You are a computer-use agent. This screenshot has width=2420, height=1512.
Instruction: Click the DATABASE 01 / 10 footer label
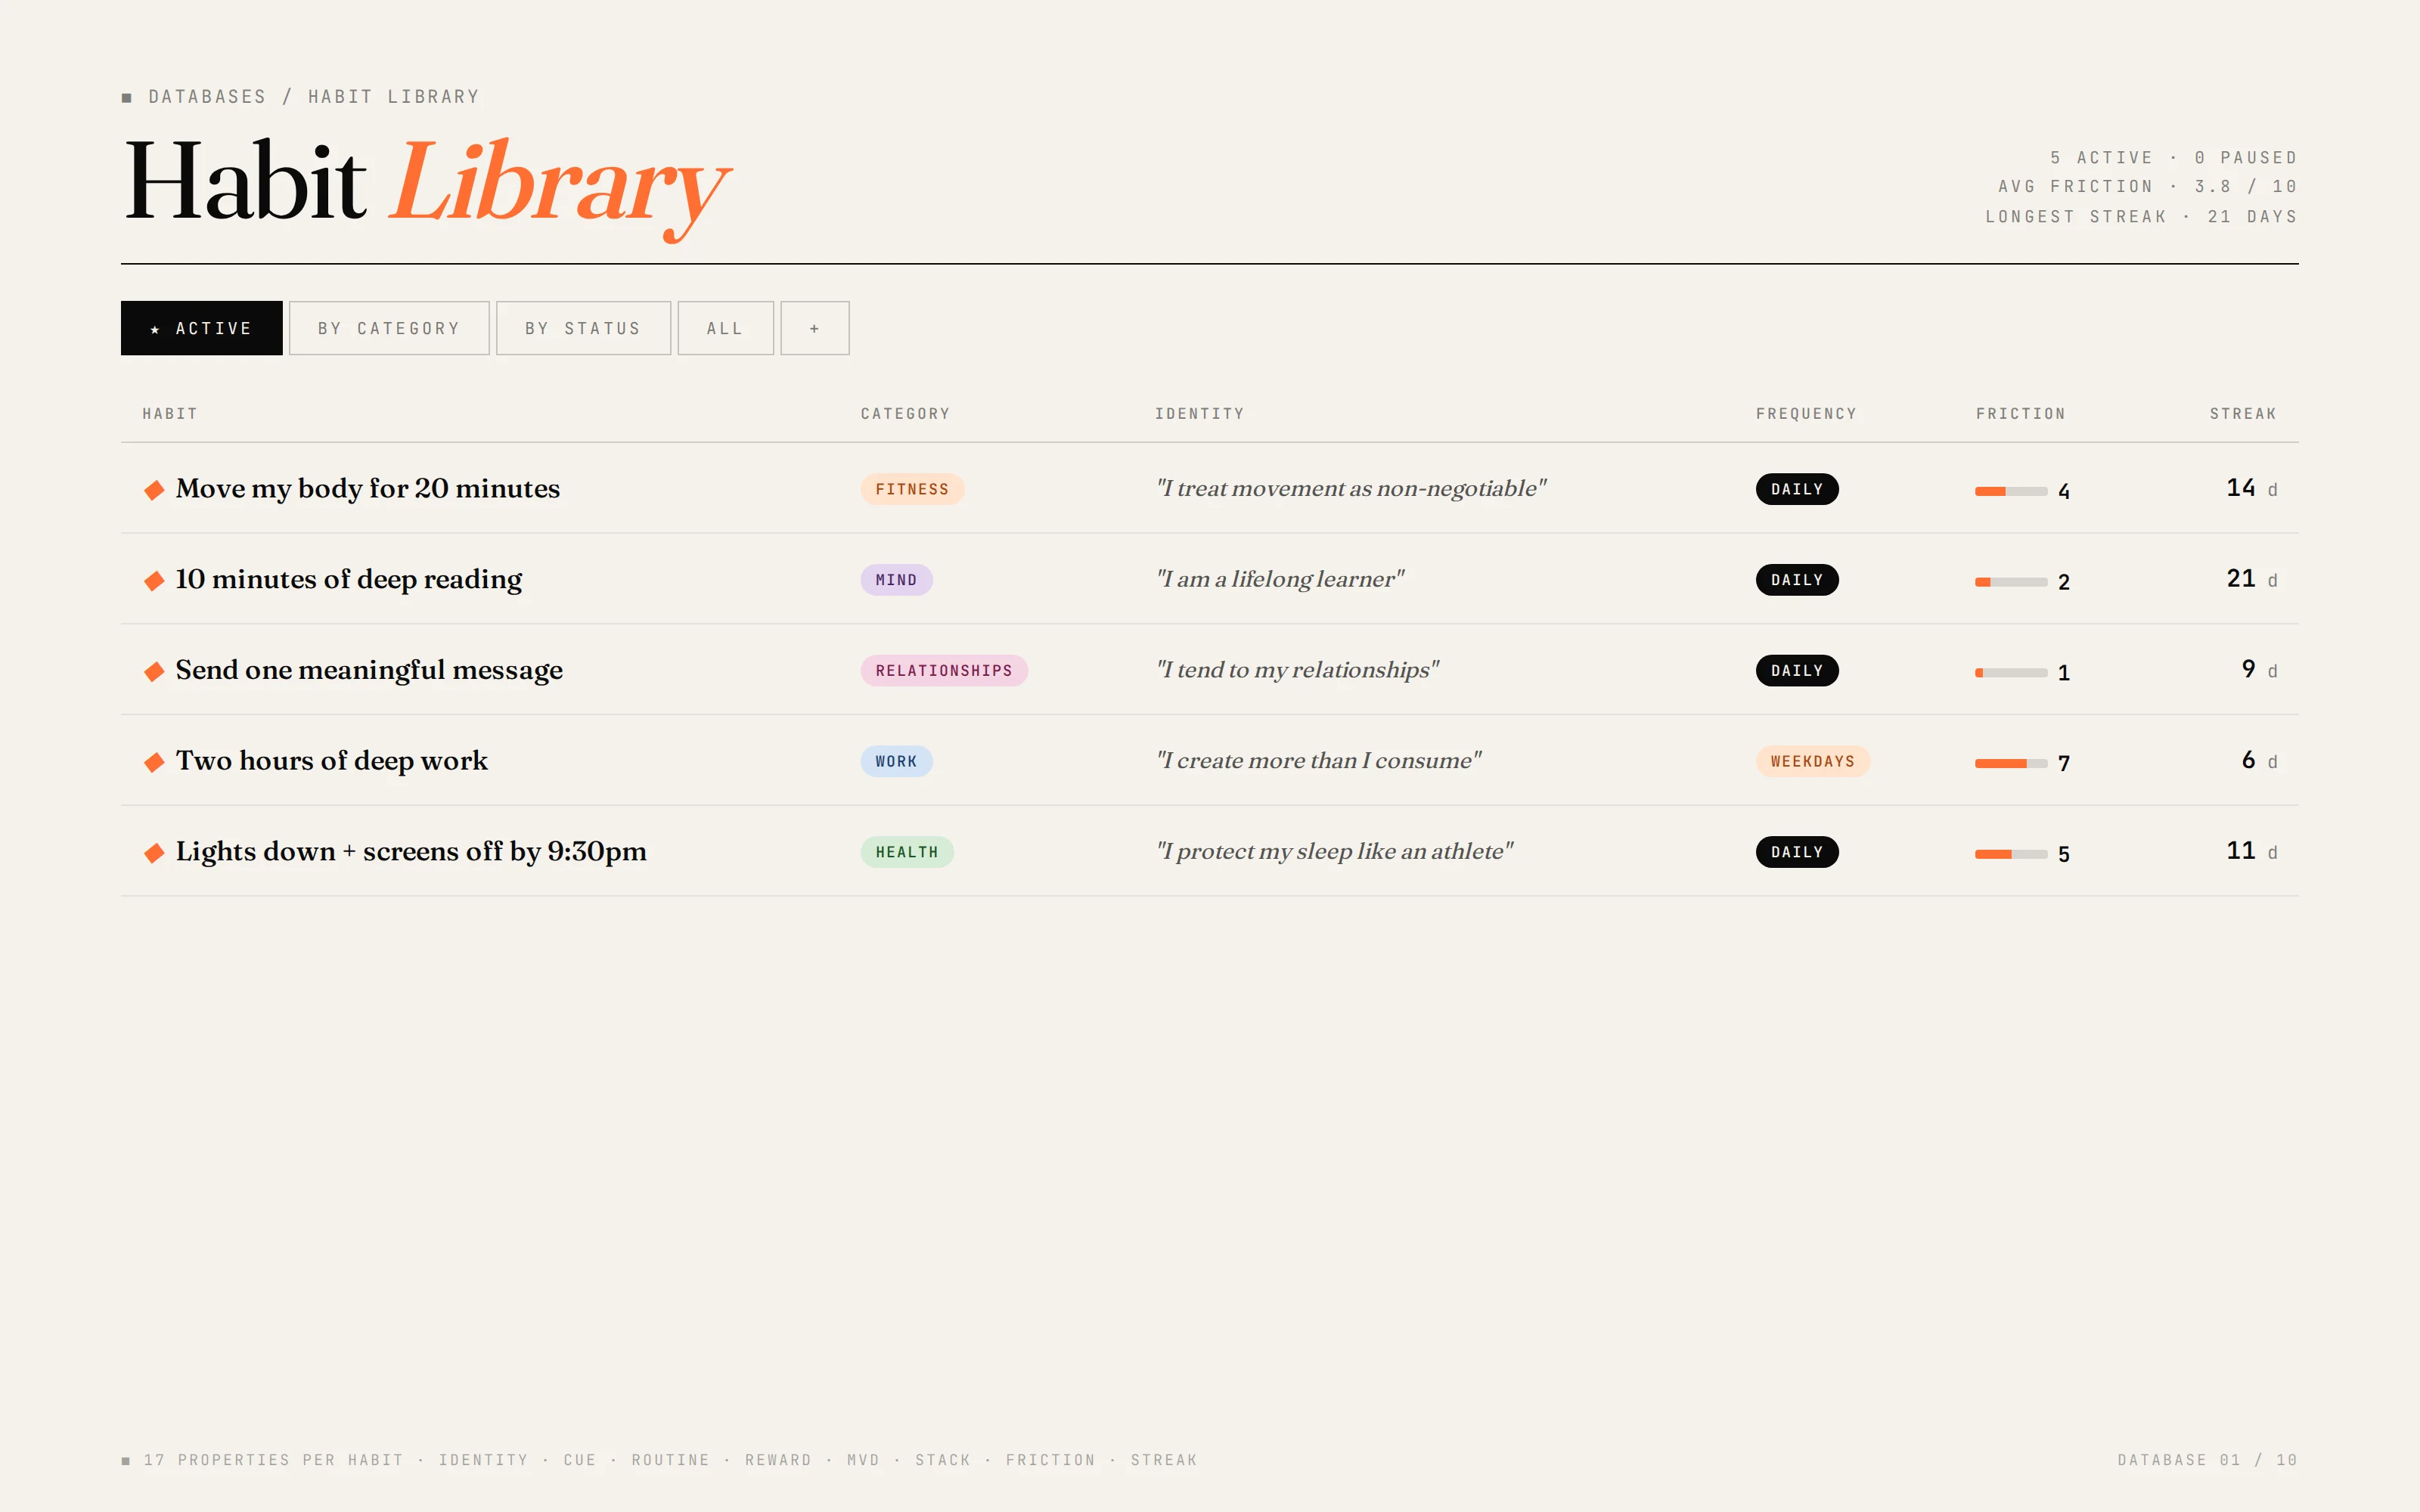click(x=2207, y=1460)
